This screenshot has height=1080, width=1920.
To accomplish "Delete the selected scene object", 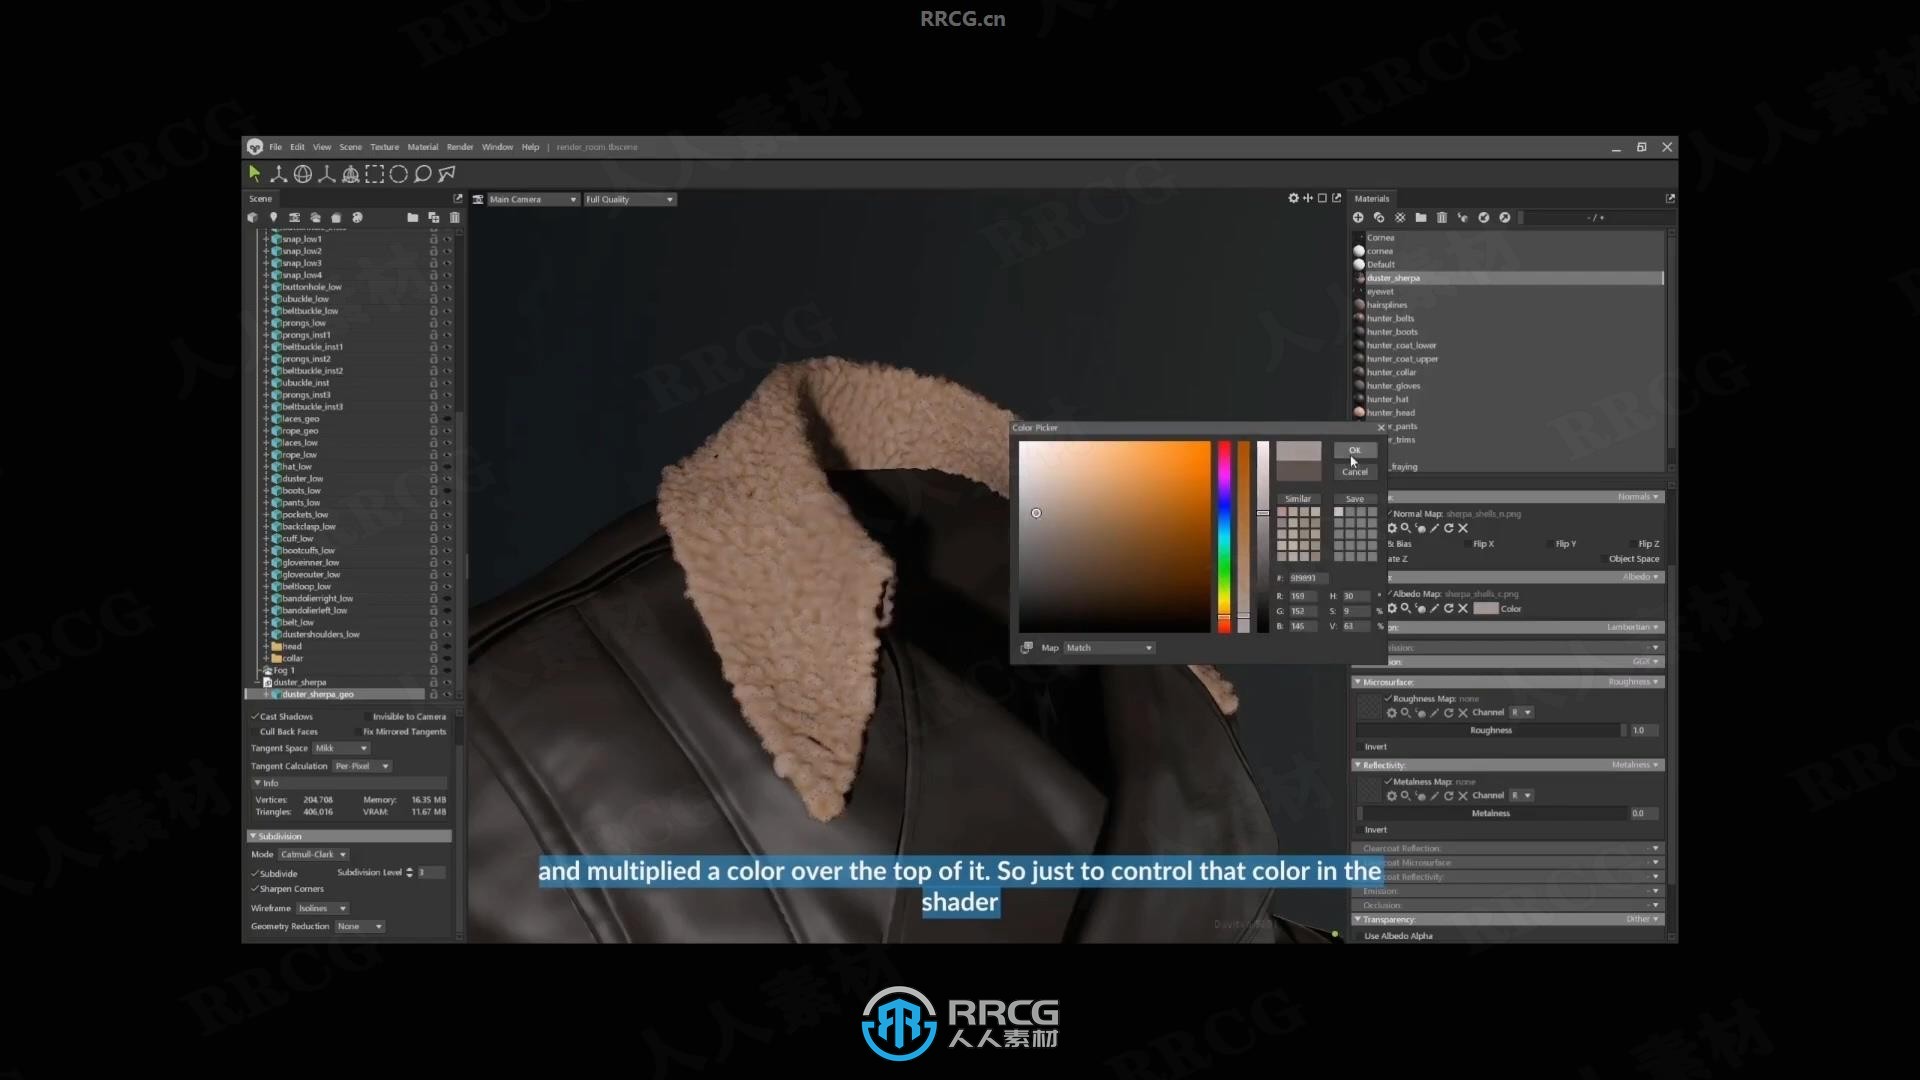I will point(455,217).
